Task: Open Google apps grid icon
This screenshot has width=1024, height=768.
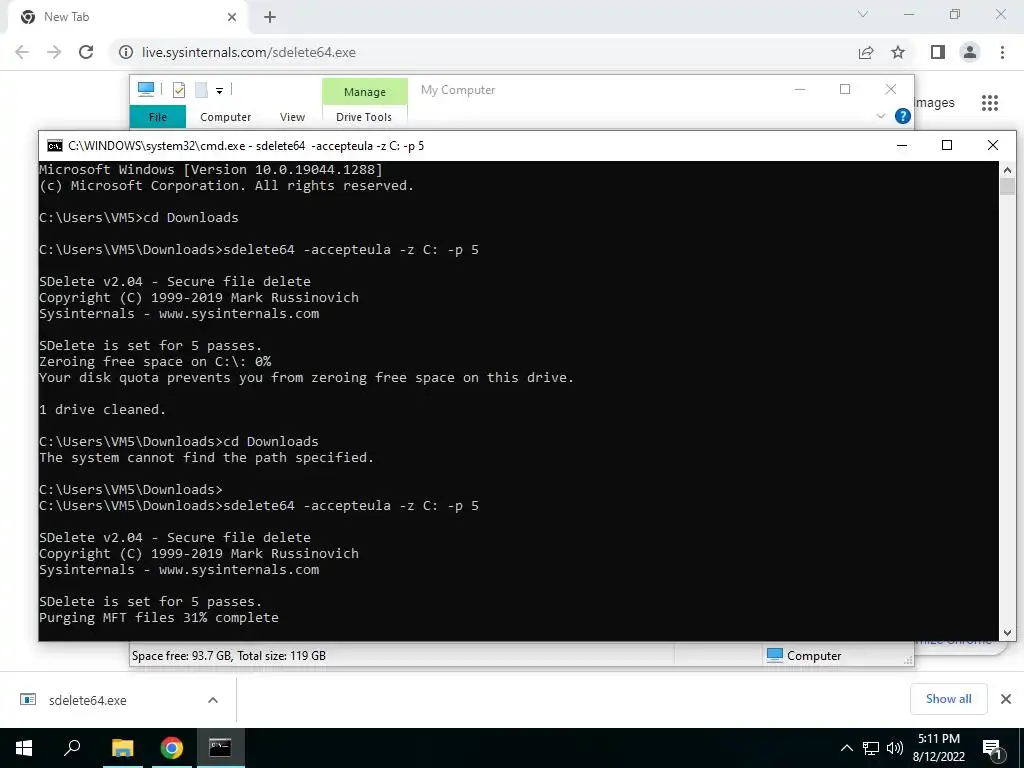Action: [x=989, y=103]
